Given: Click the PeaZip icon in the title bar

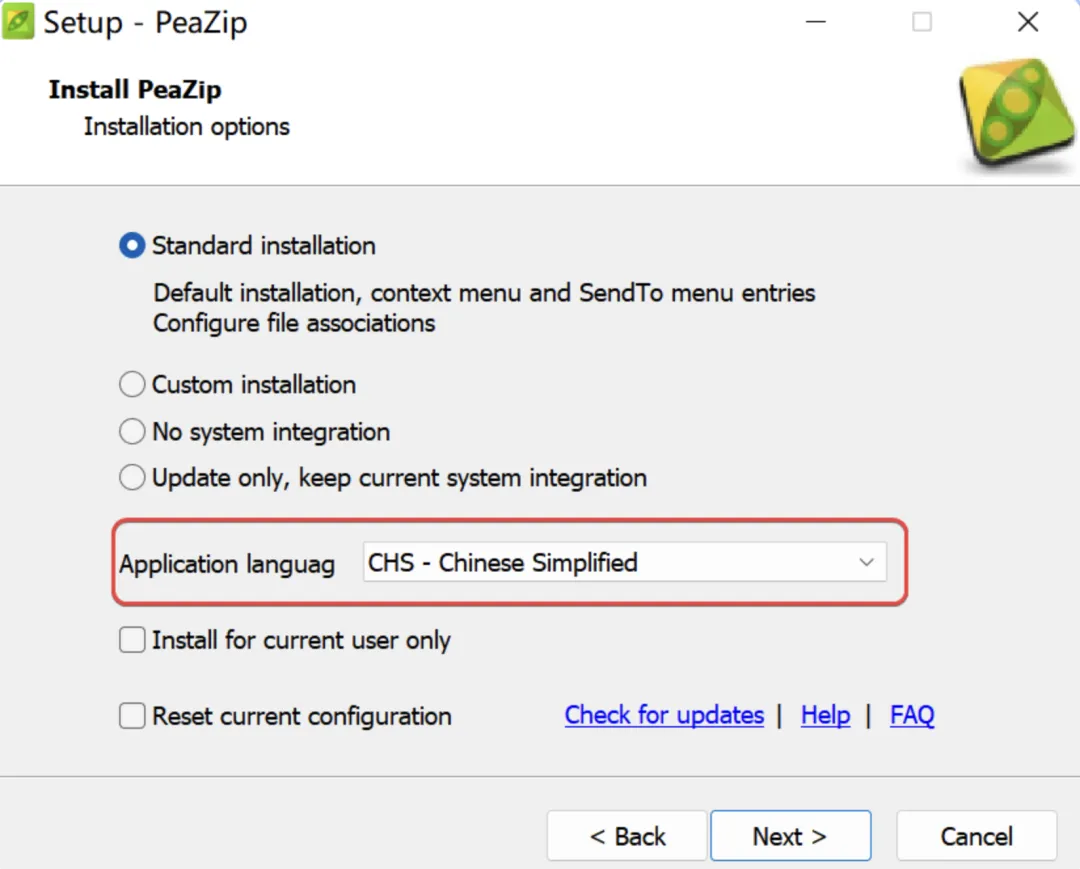Looking at the screenshot, I should click(x=18, y=22).
